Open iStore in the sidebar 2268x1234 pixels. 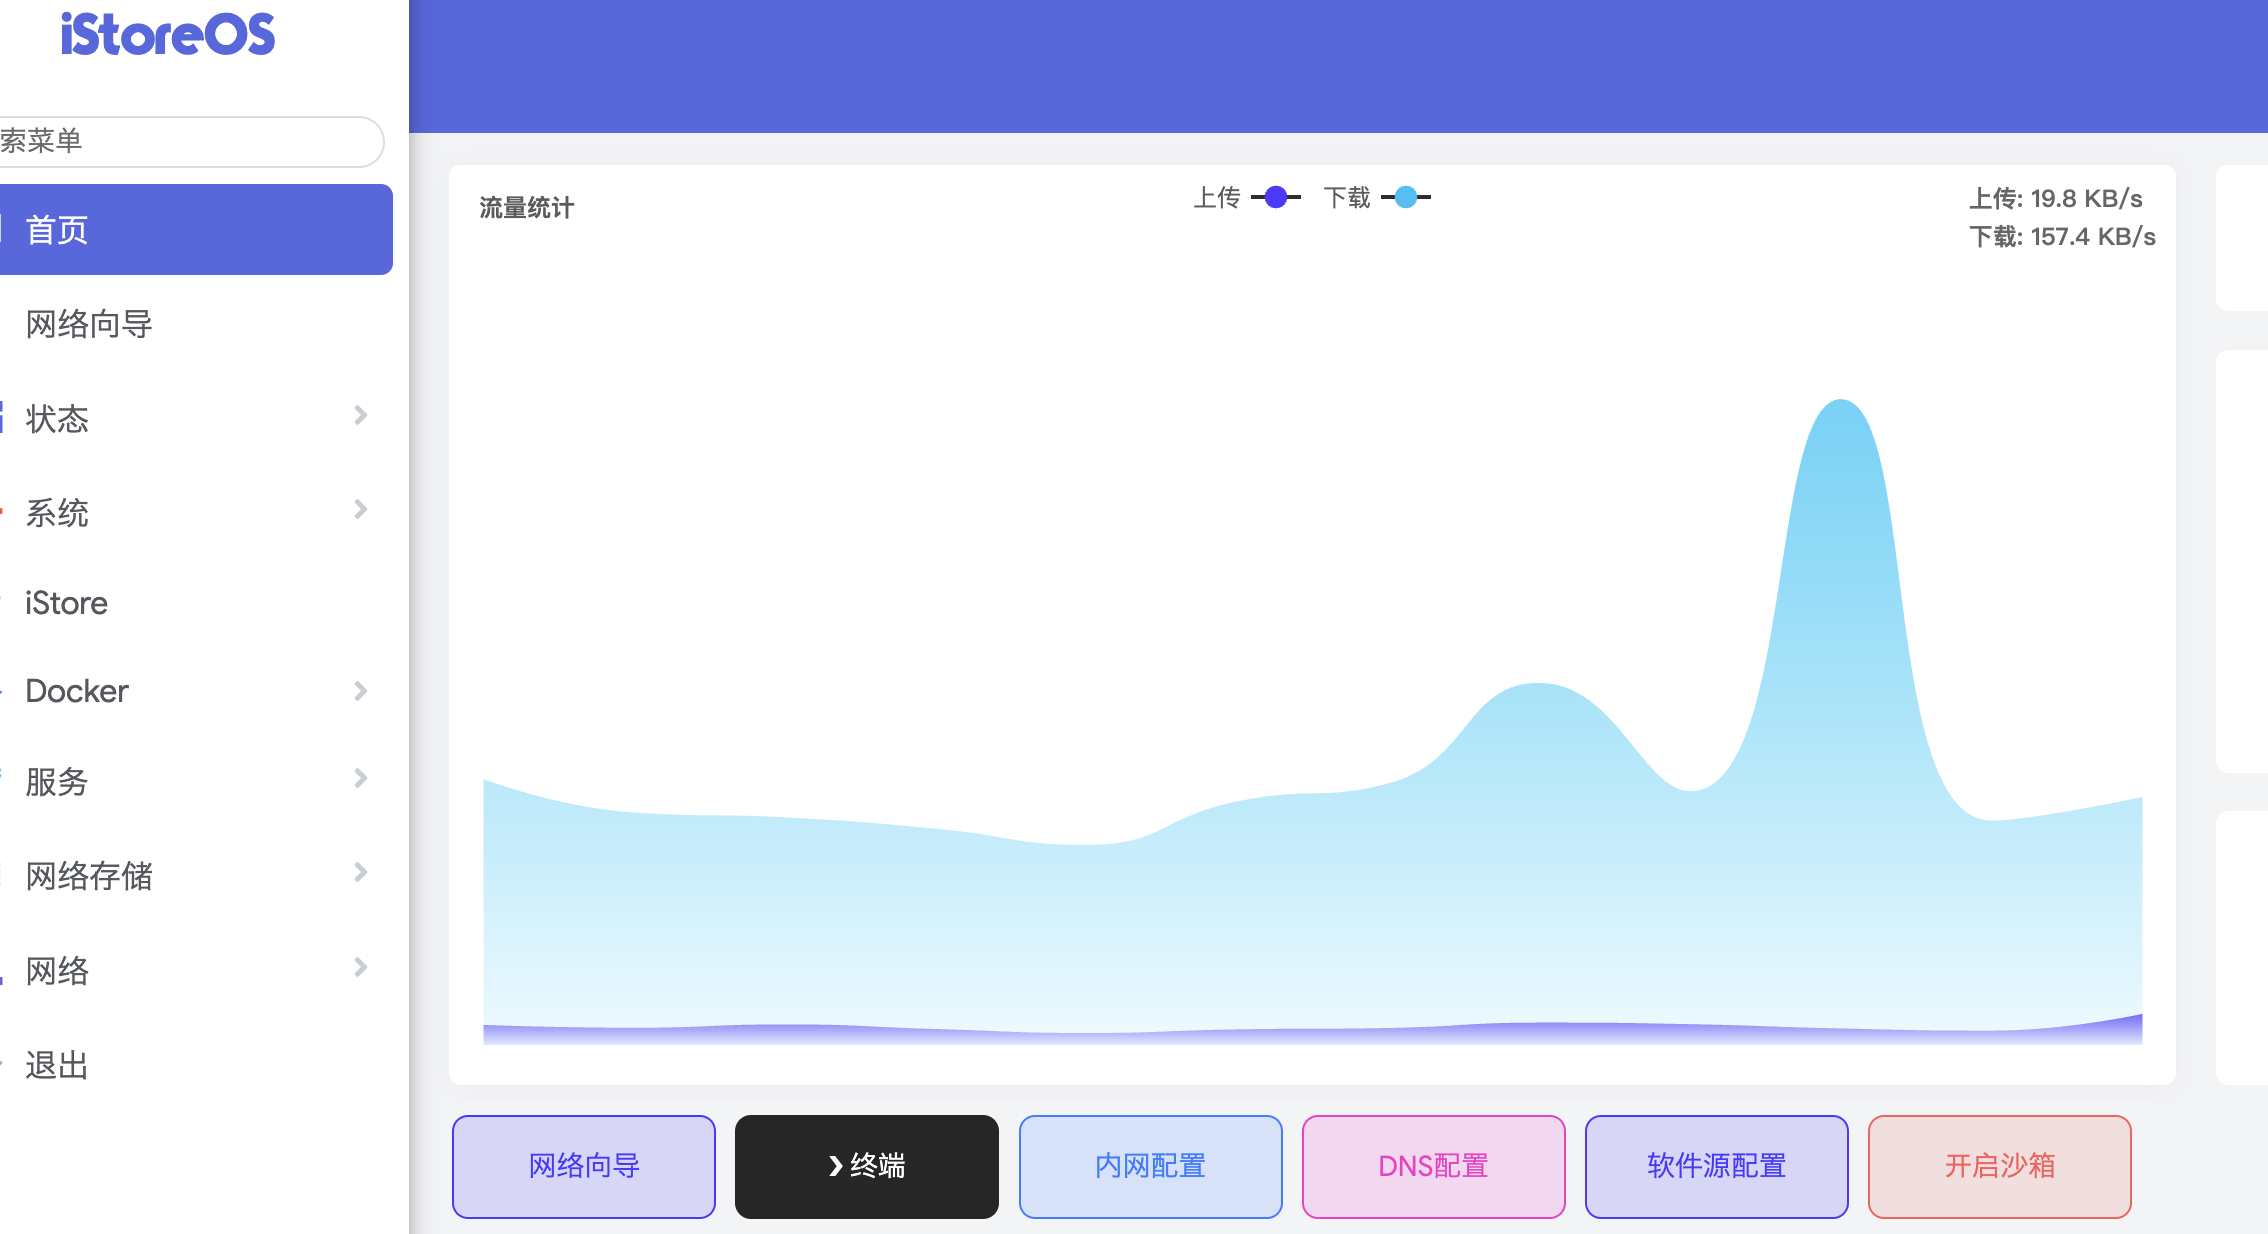pyautogui.click(x=67, y=603)
